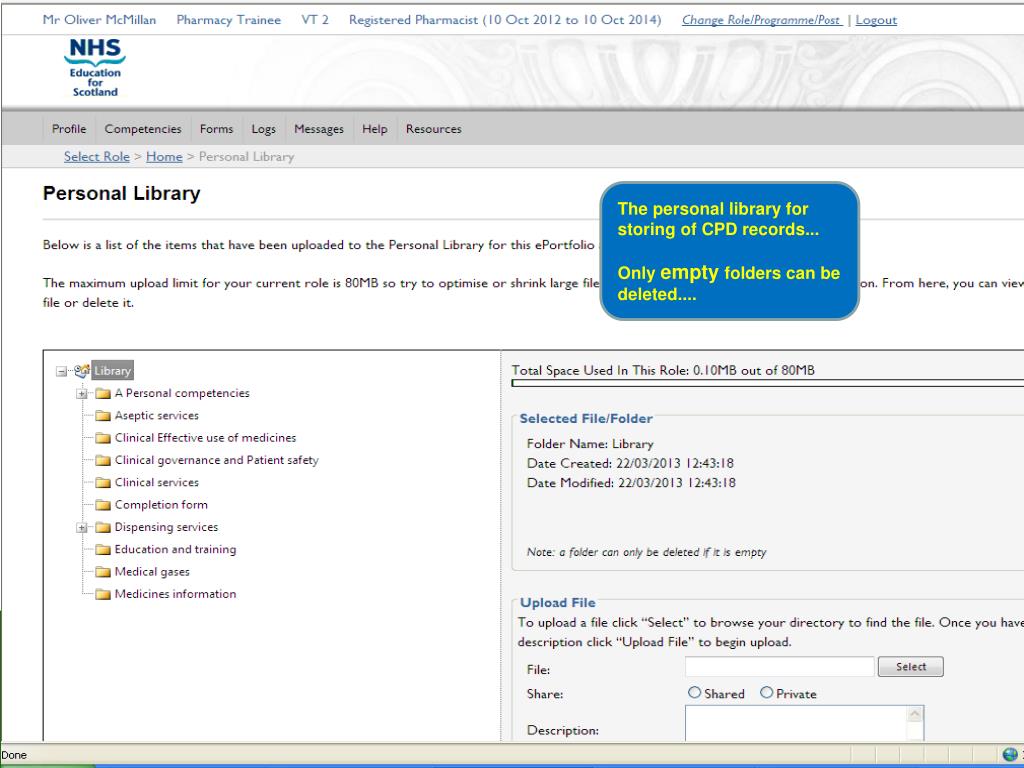Click the globe icon in the status bar

(1010, 754)
